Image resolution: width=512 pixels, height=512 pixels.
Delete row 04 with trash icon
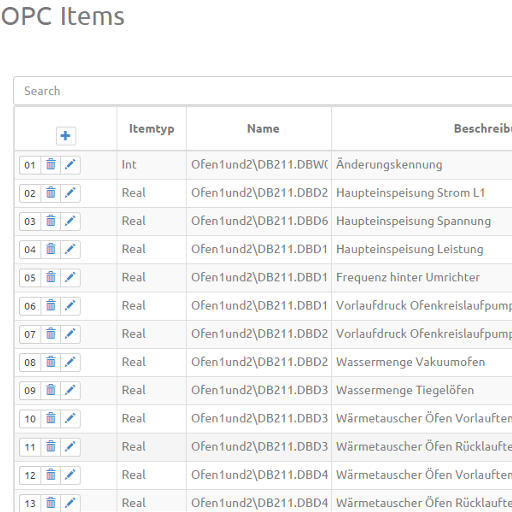(x=51, y=249)
